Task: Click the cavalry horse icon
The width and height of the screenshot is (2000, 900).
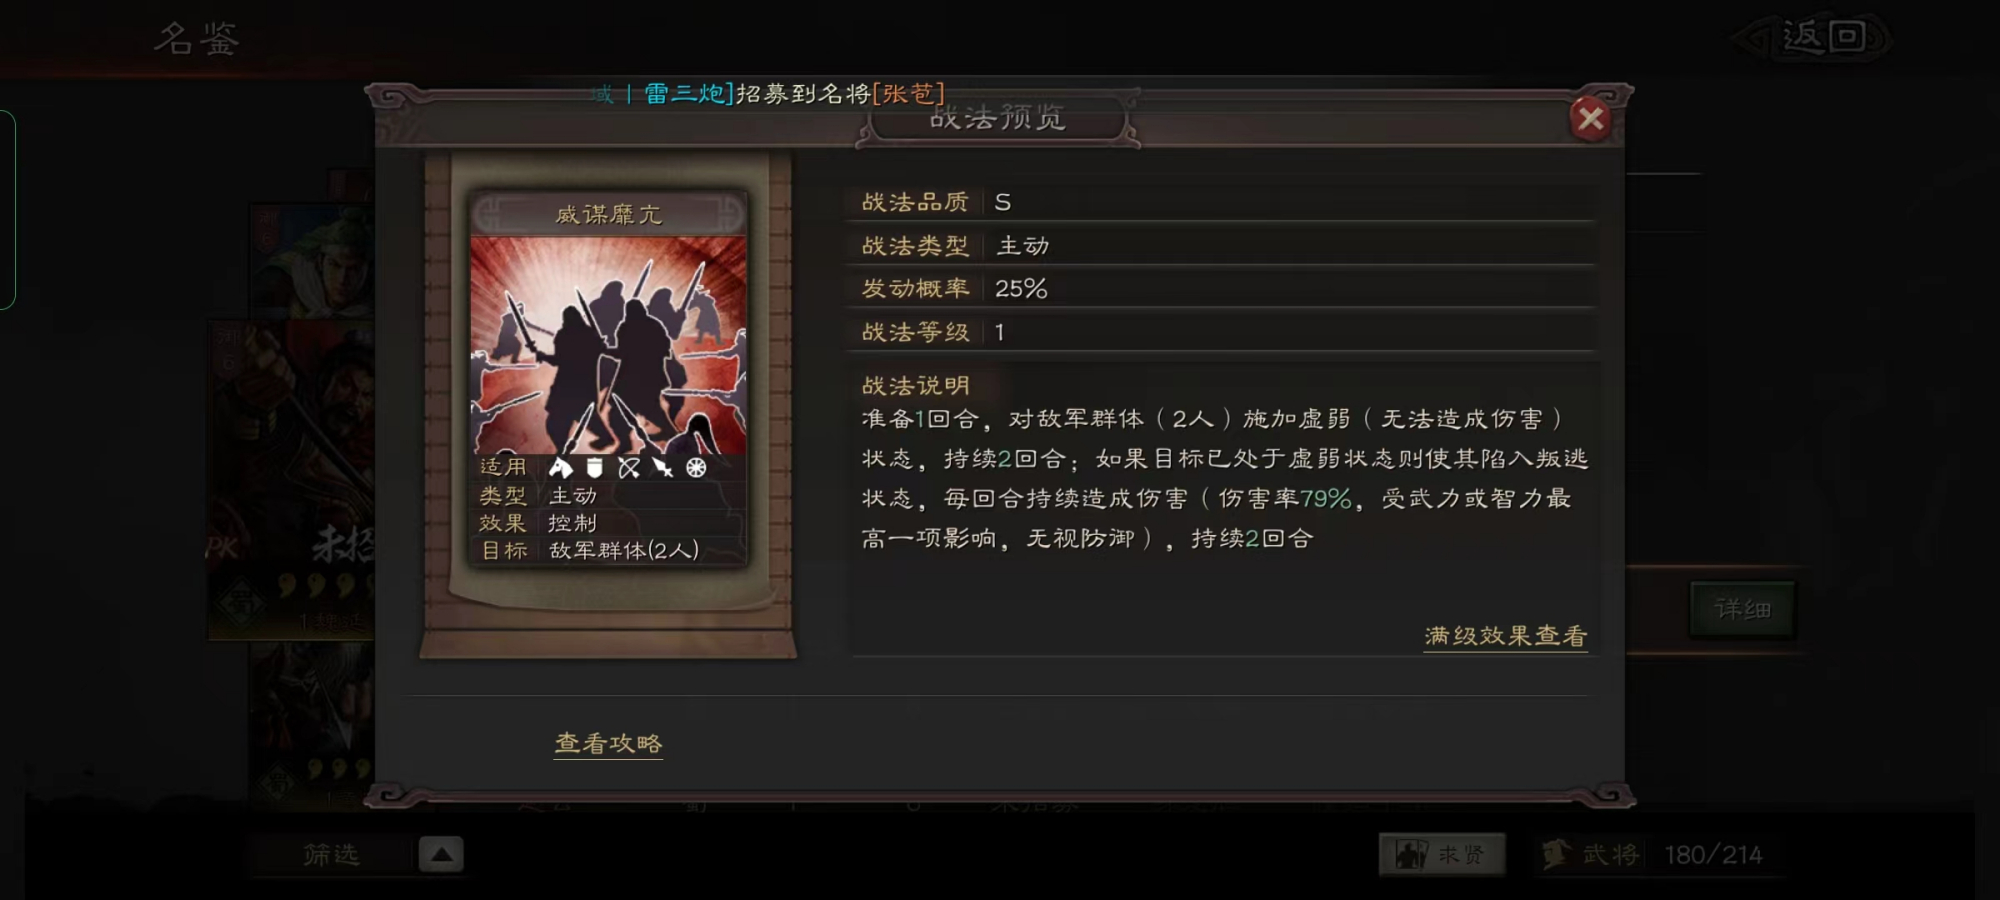Action: 561,467
